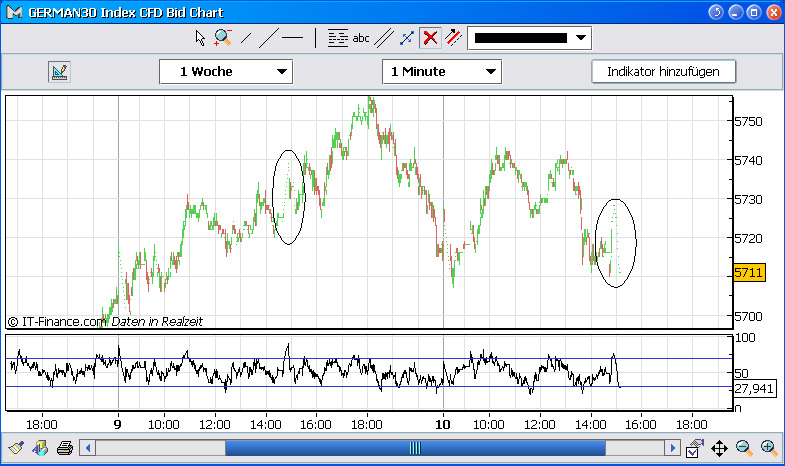Select the horizontal line drawing tool

[292, 38]
